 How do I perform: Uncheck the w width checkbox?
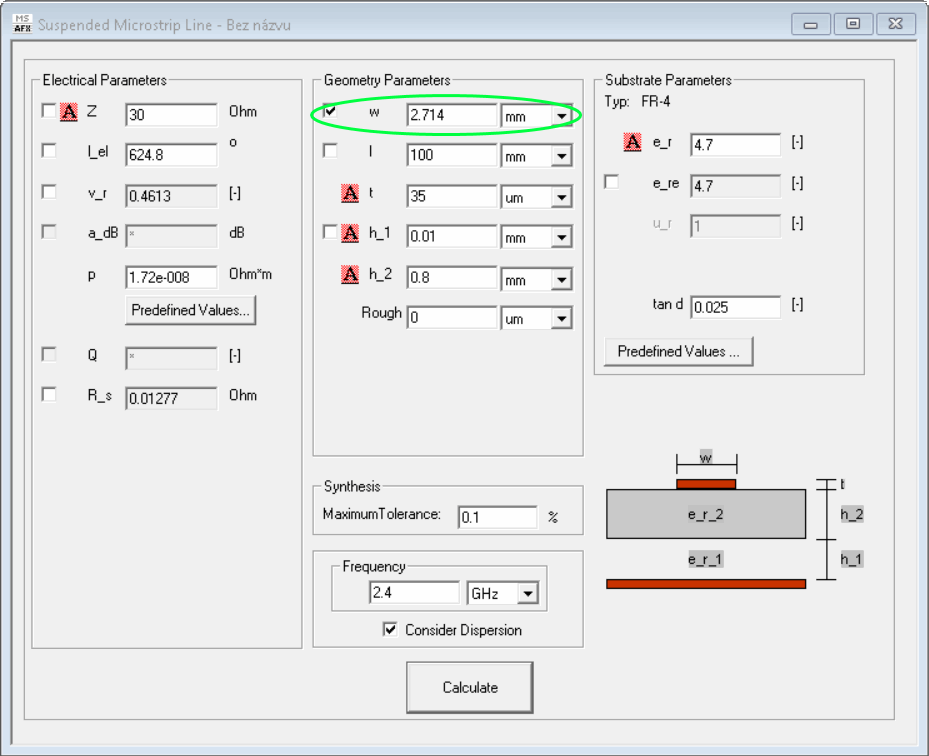click(x=331, y=112)
